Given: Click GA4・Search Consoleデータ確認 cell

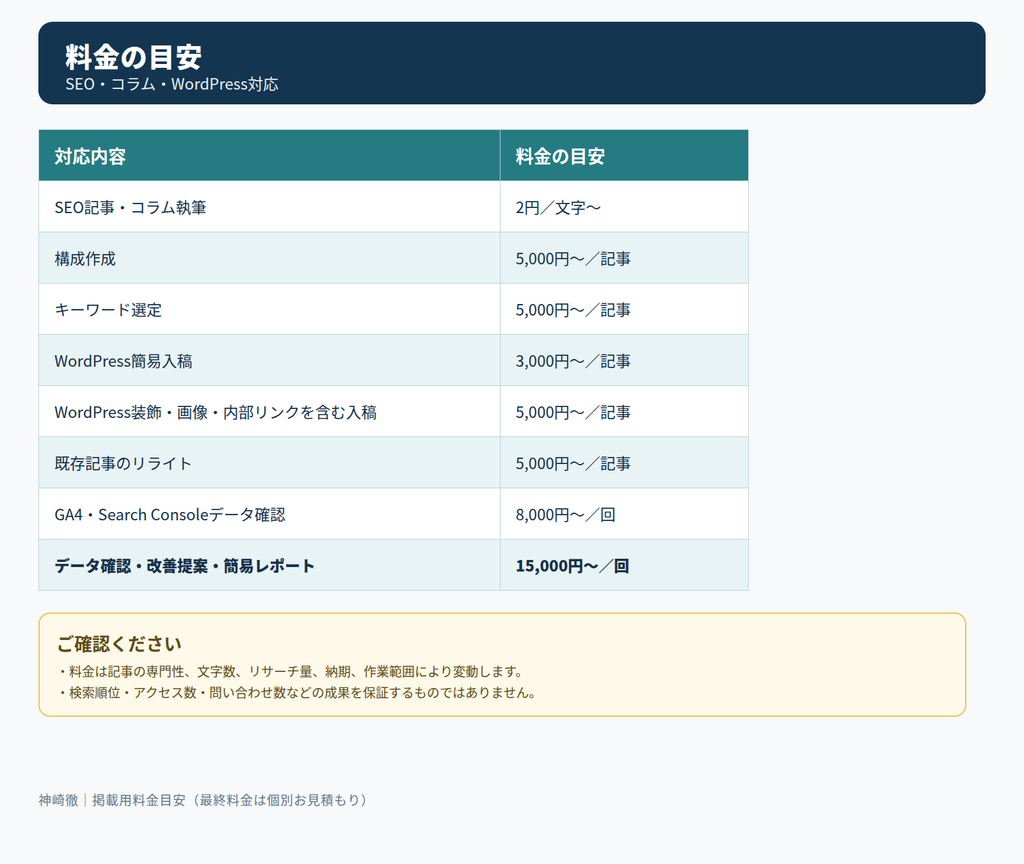Looking at the screenshot, I should pos(269,514).
